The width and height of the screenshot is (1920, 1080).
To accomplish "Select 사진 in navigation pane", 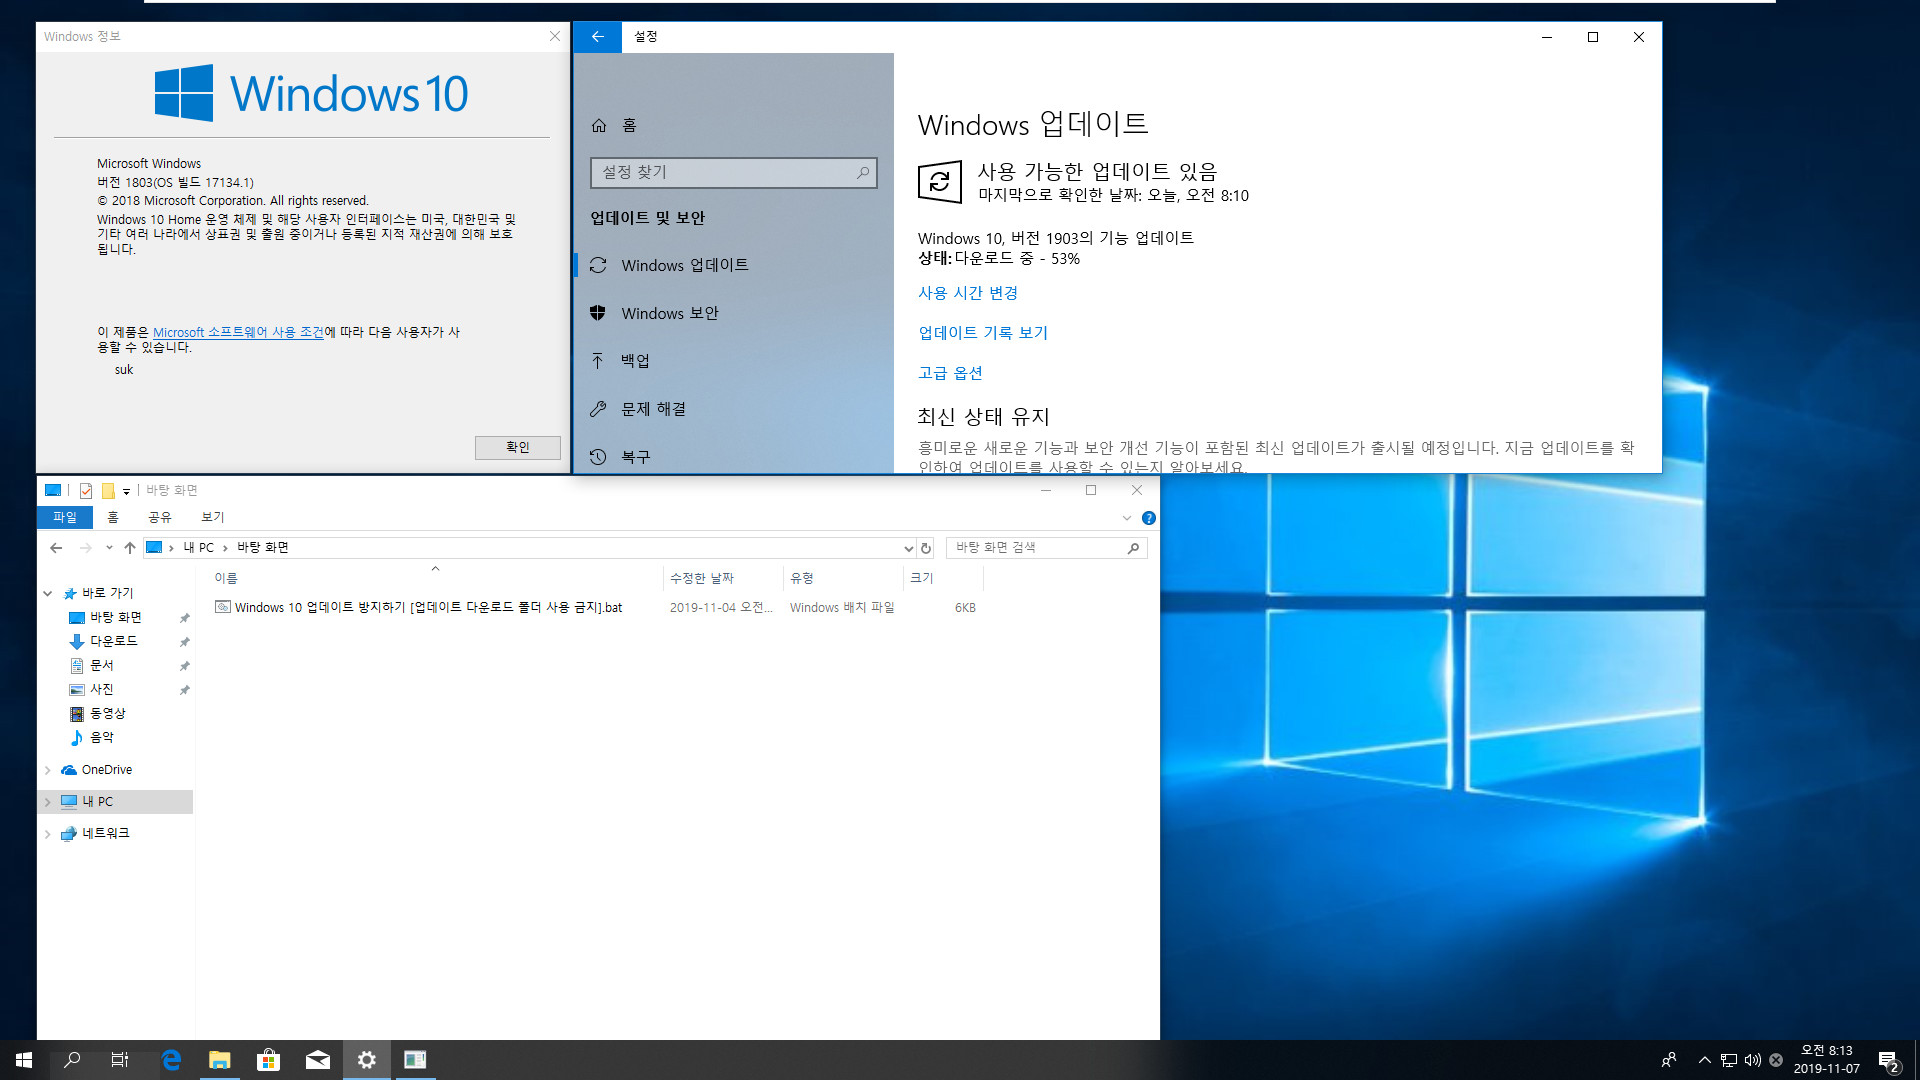I will tap(102, 689).
